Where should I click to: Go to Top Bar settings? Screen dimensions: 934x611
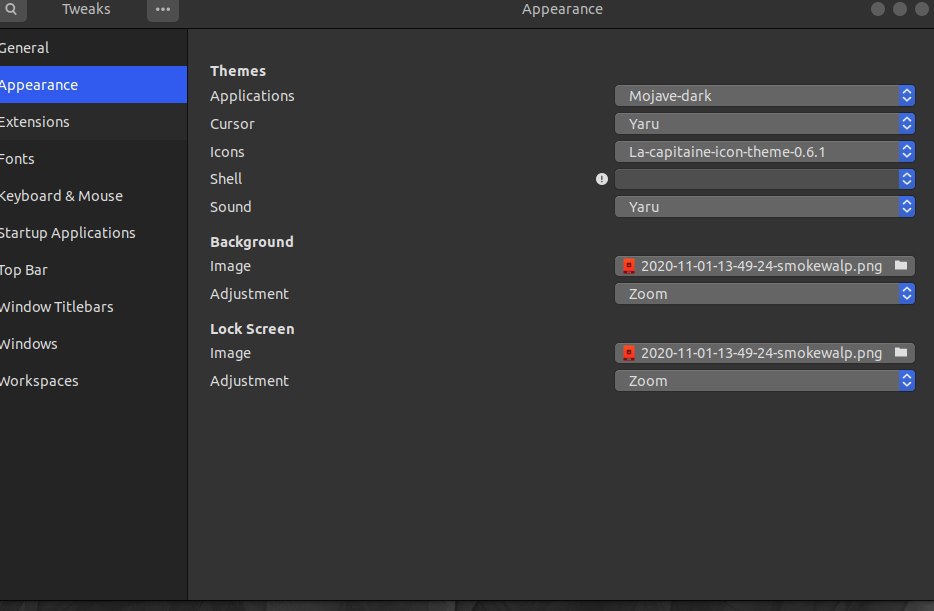94,270
